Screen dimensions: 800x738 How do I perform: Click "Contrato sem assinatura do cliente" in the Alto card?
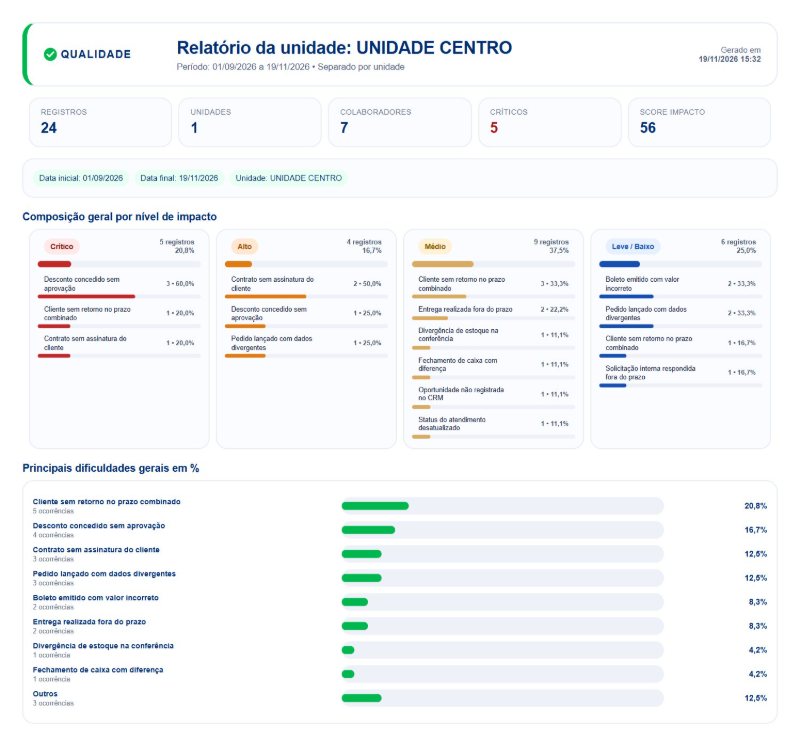coord(272,284)
